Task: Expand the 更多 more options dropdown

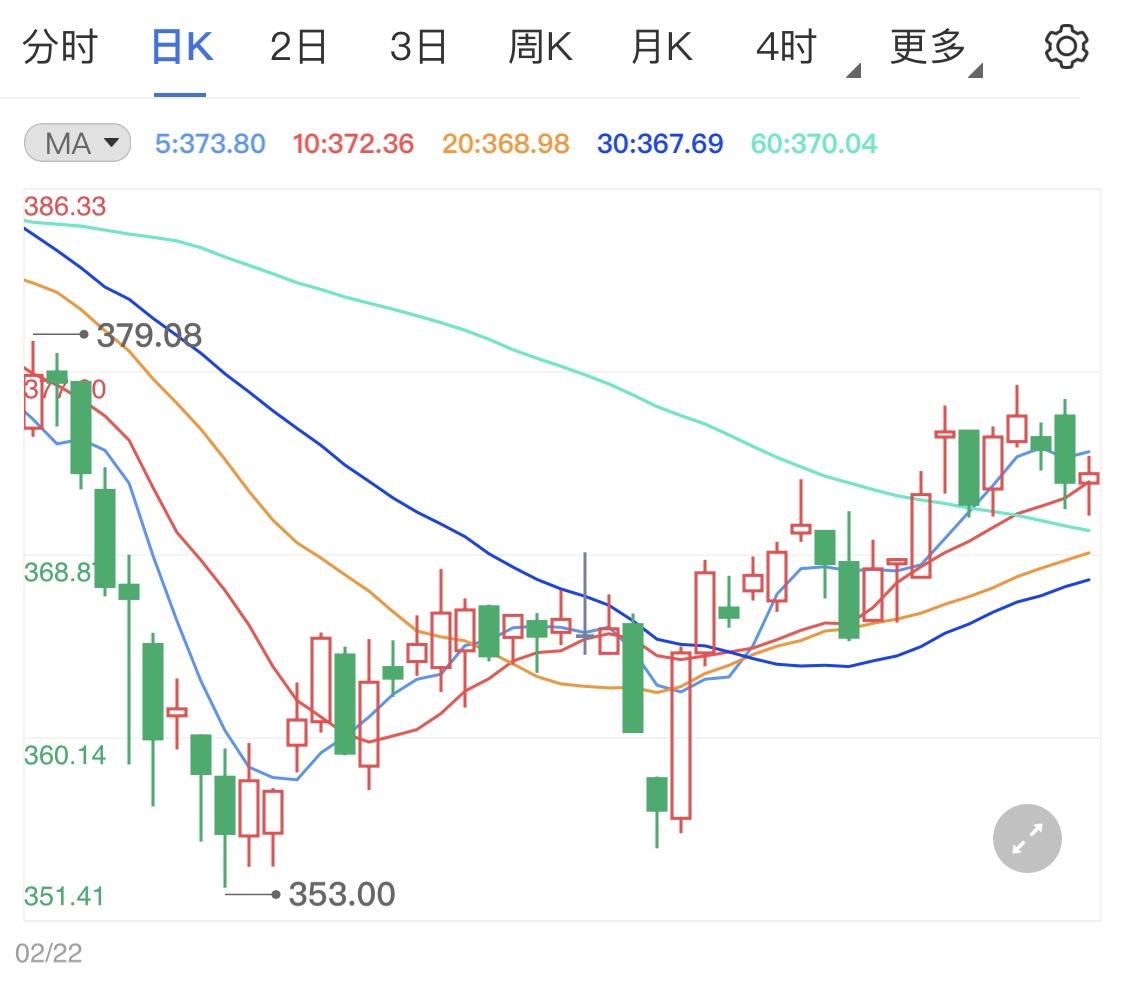Action: coord(935,50)
